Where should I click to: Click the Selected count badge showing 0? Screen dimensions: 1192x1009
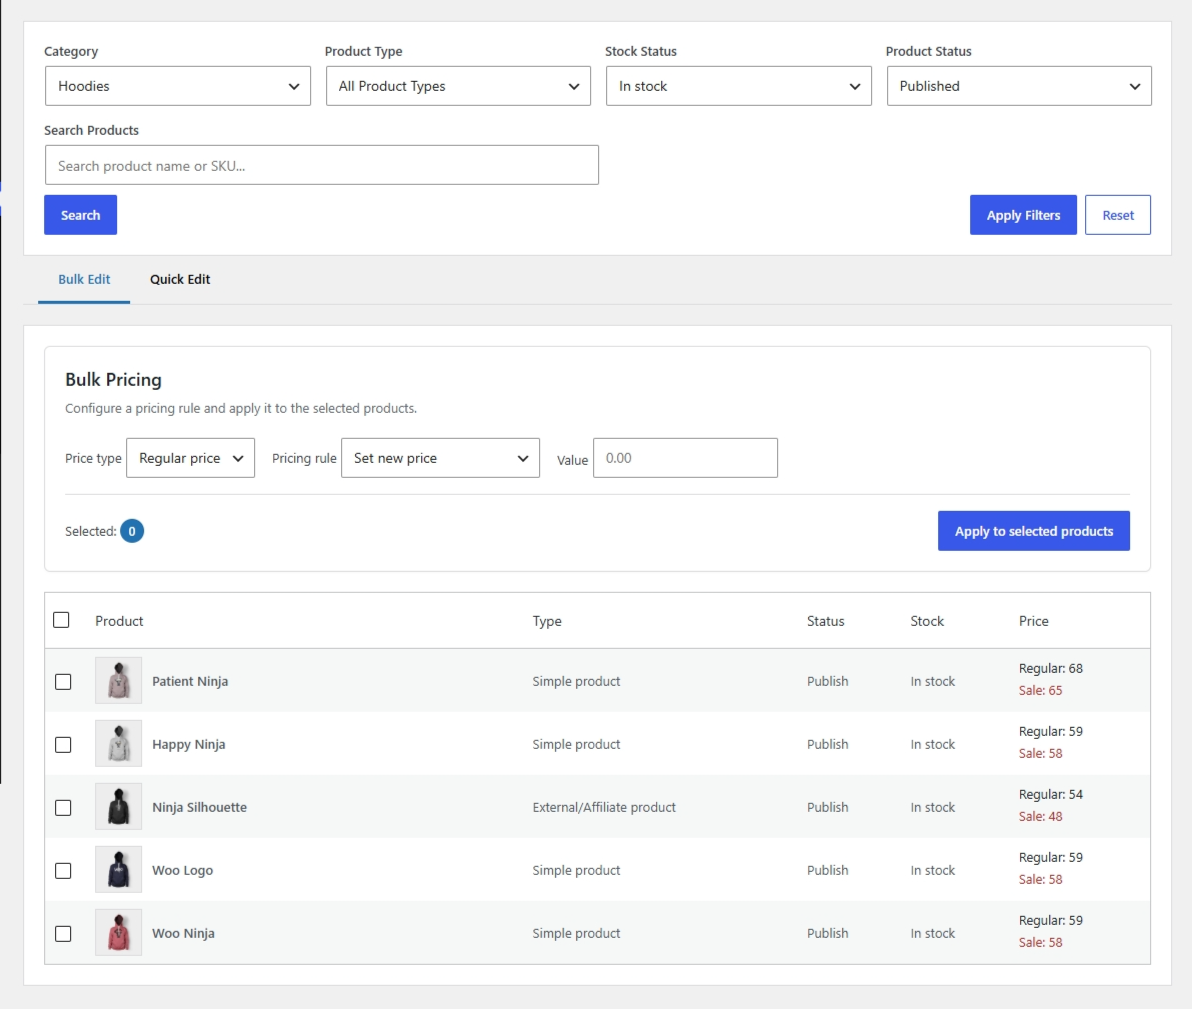132,531
